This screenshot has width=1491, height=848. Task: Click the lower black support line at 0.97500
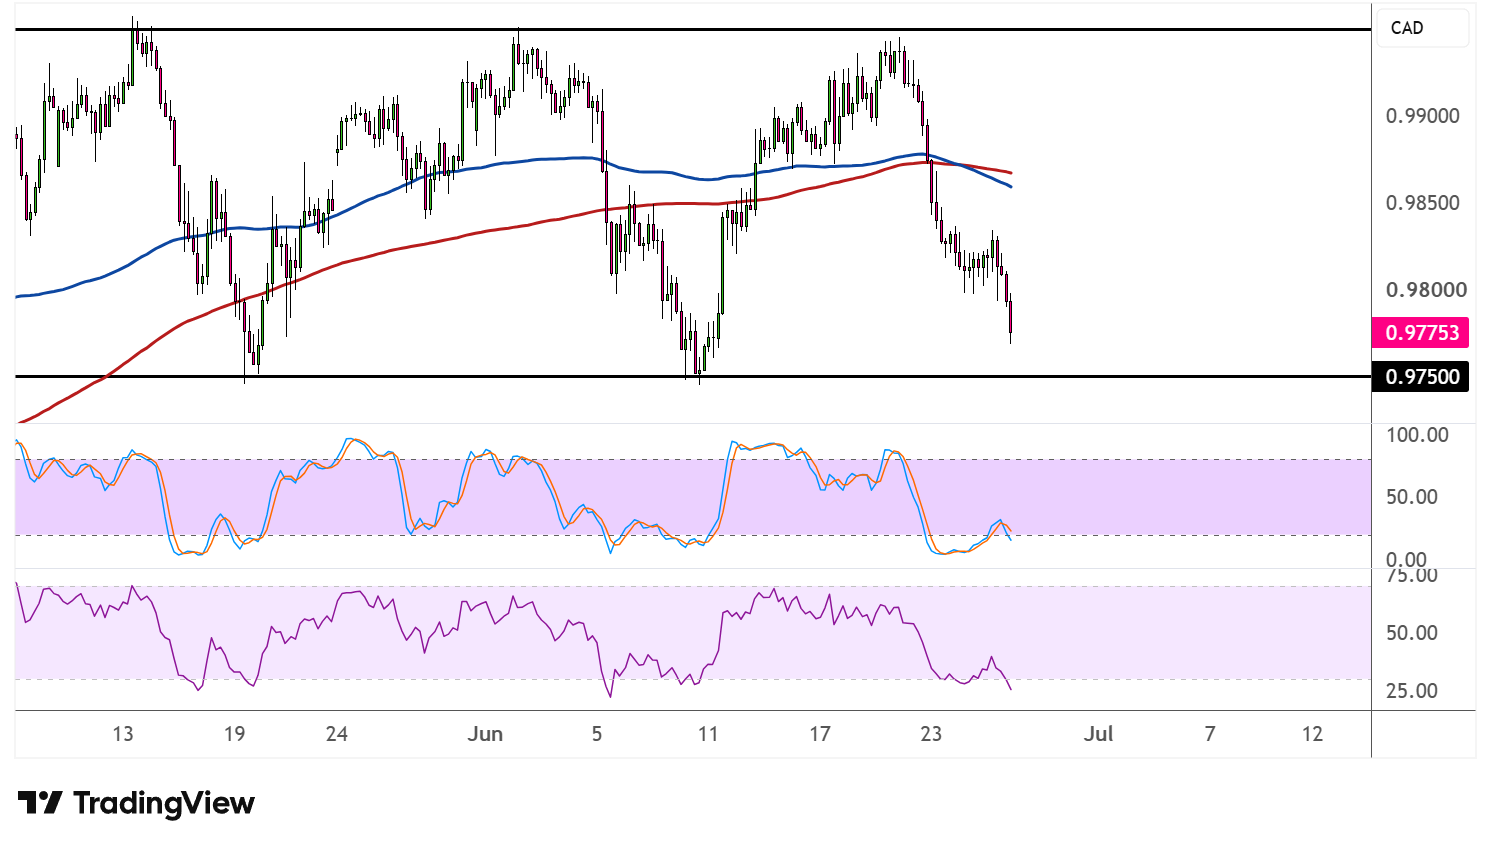692,376
